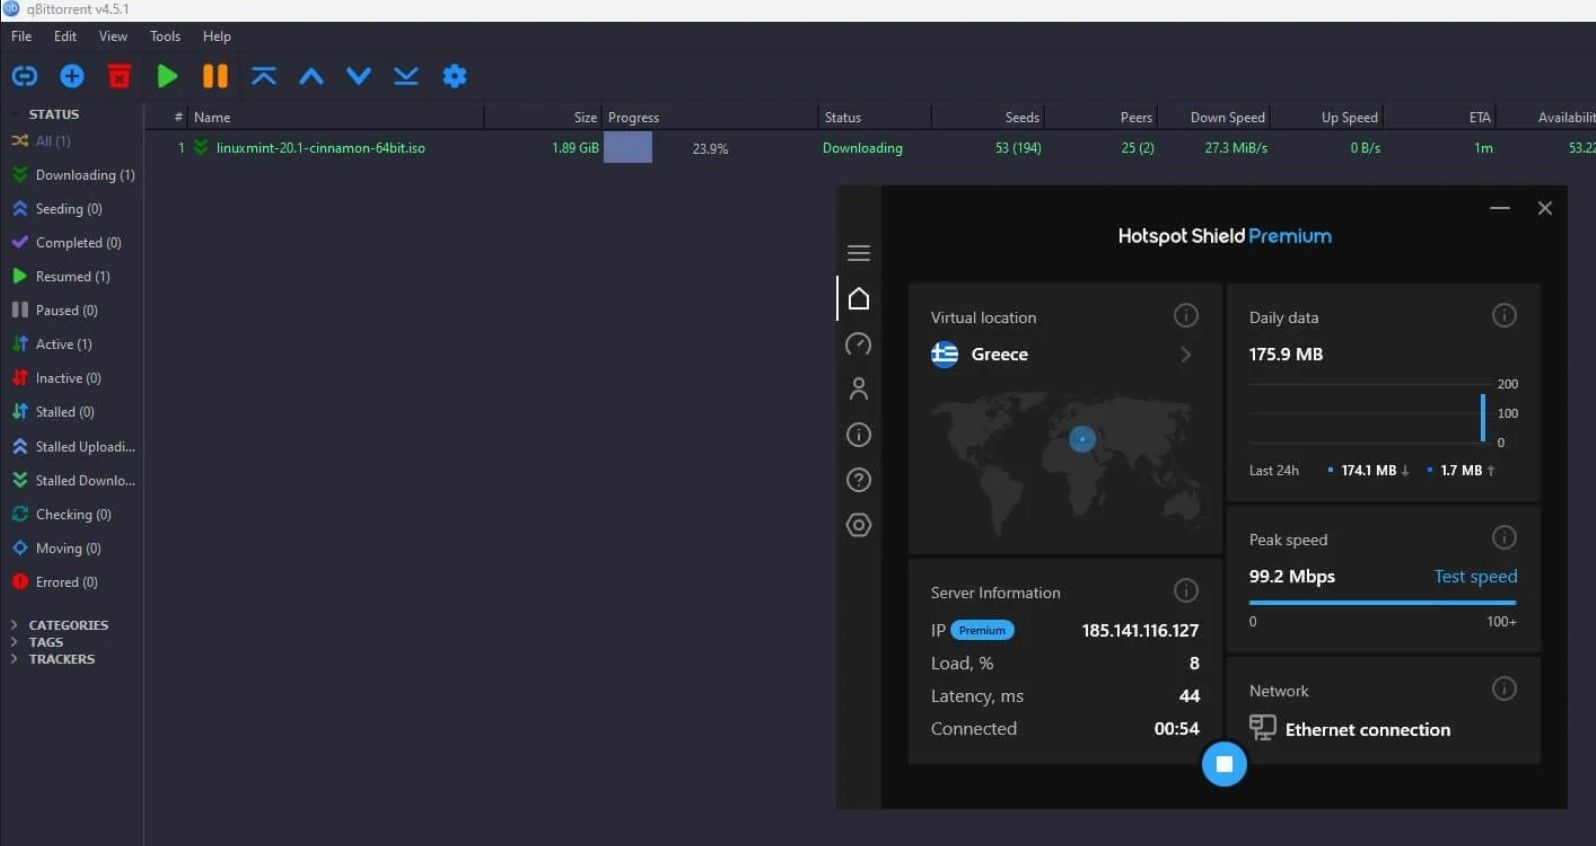This screenshot has height=846, width=1596.
Task: Open qBittorrent options gear icon
Action: [x=454, y=76]
